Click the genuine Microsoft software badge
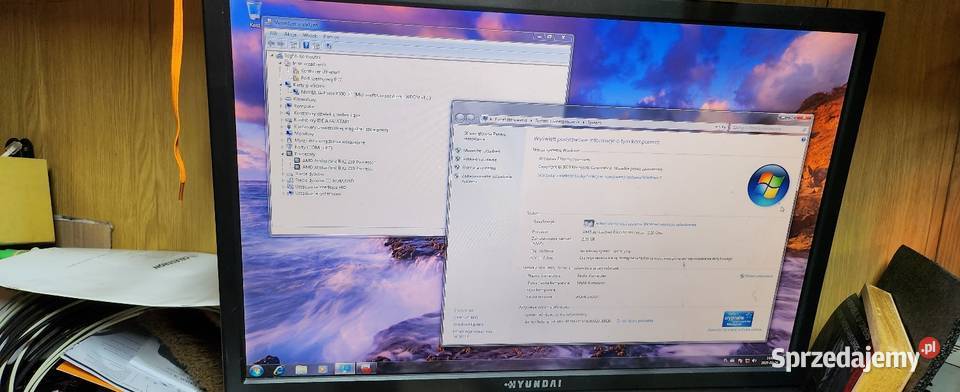 point(737,319)
